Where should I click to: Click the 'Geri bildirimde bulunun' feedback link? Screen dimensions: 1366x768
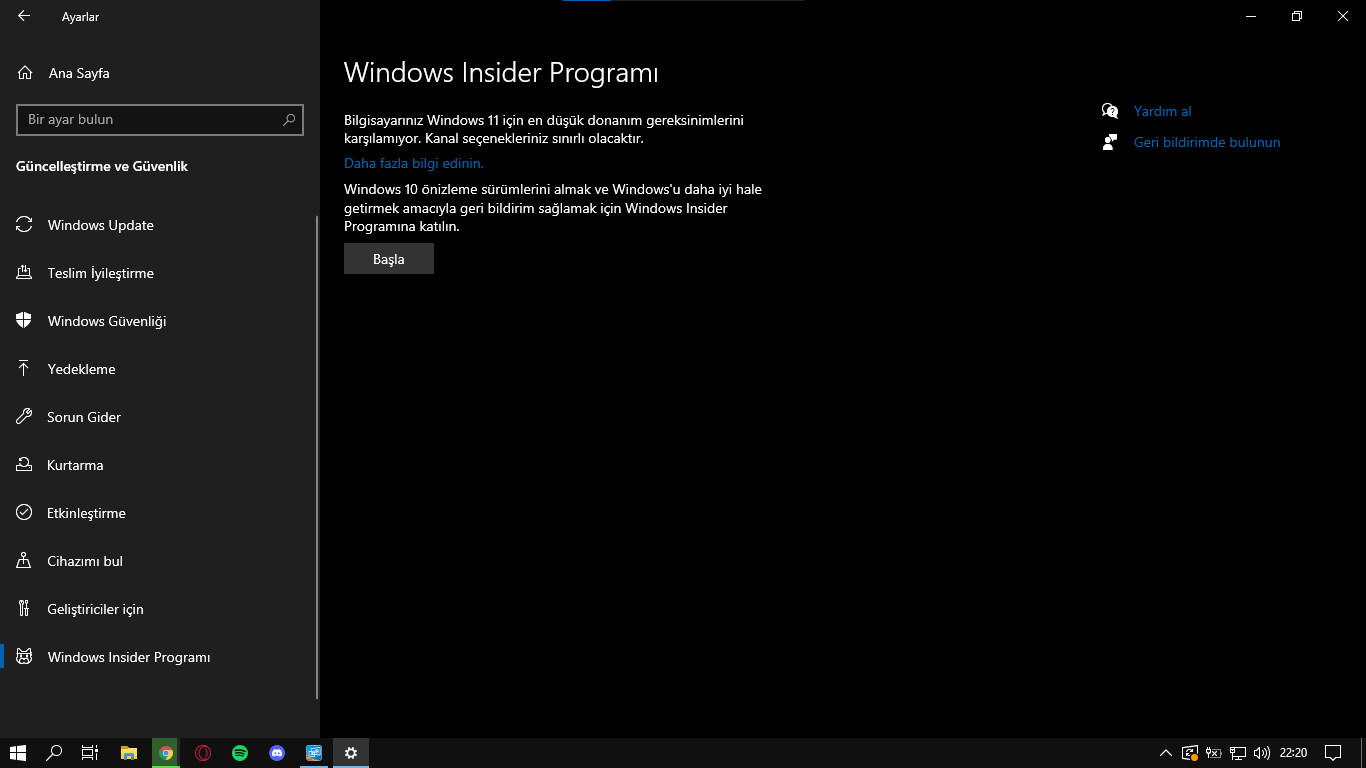point(1207,142)
